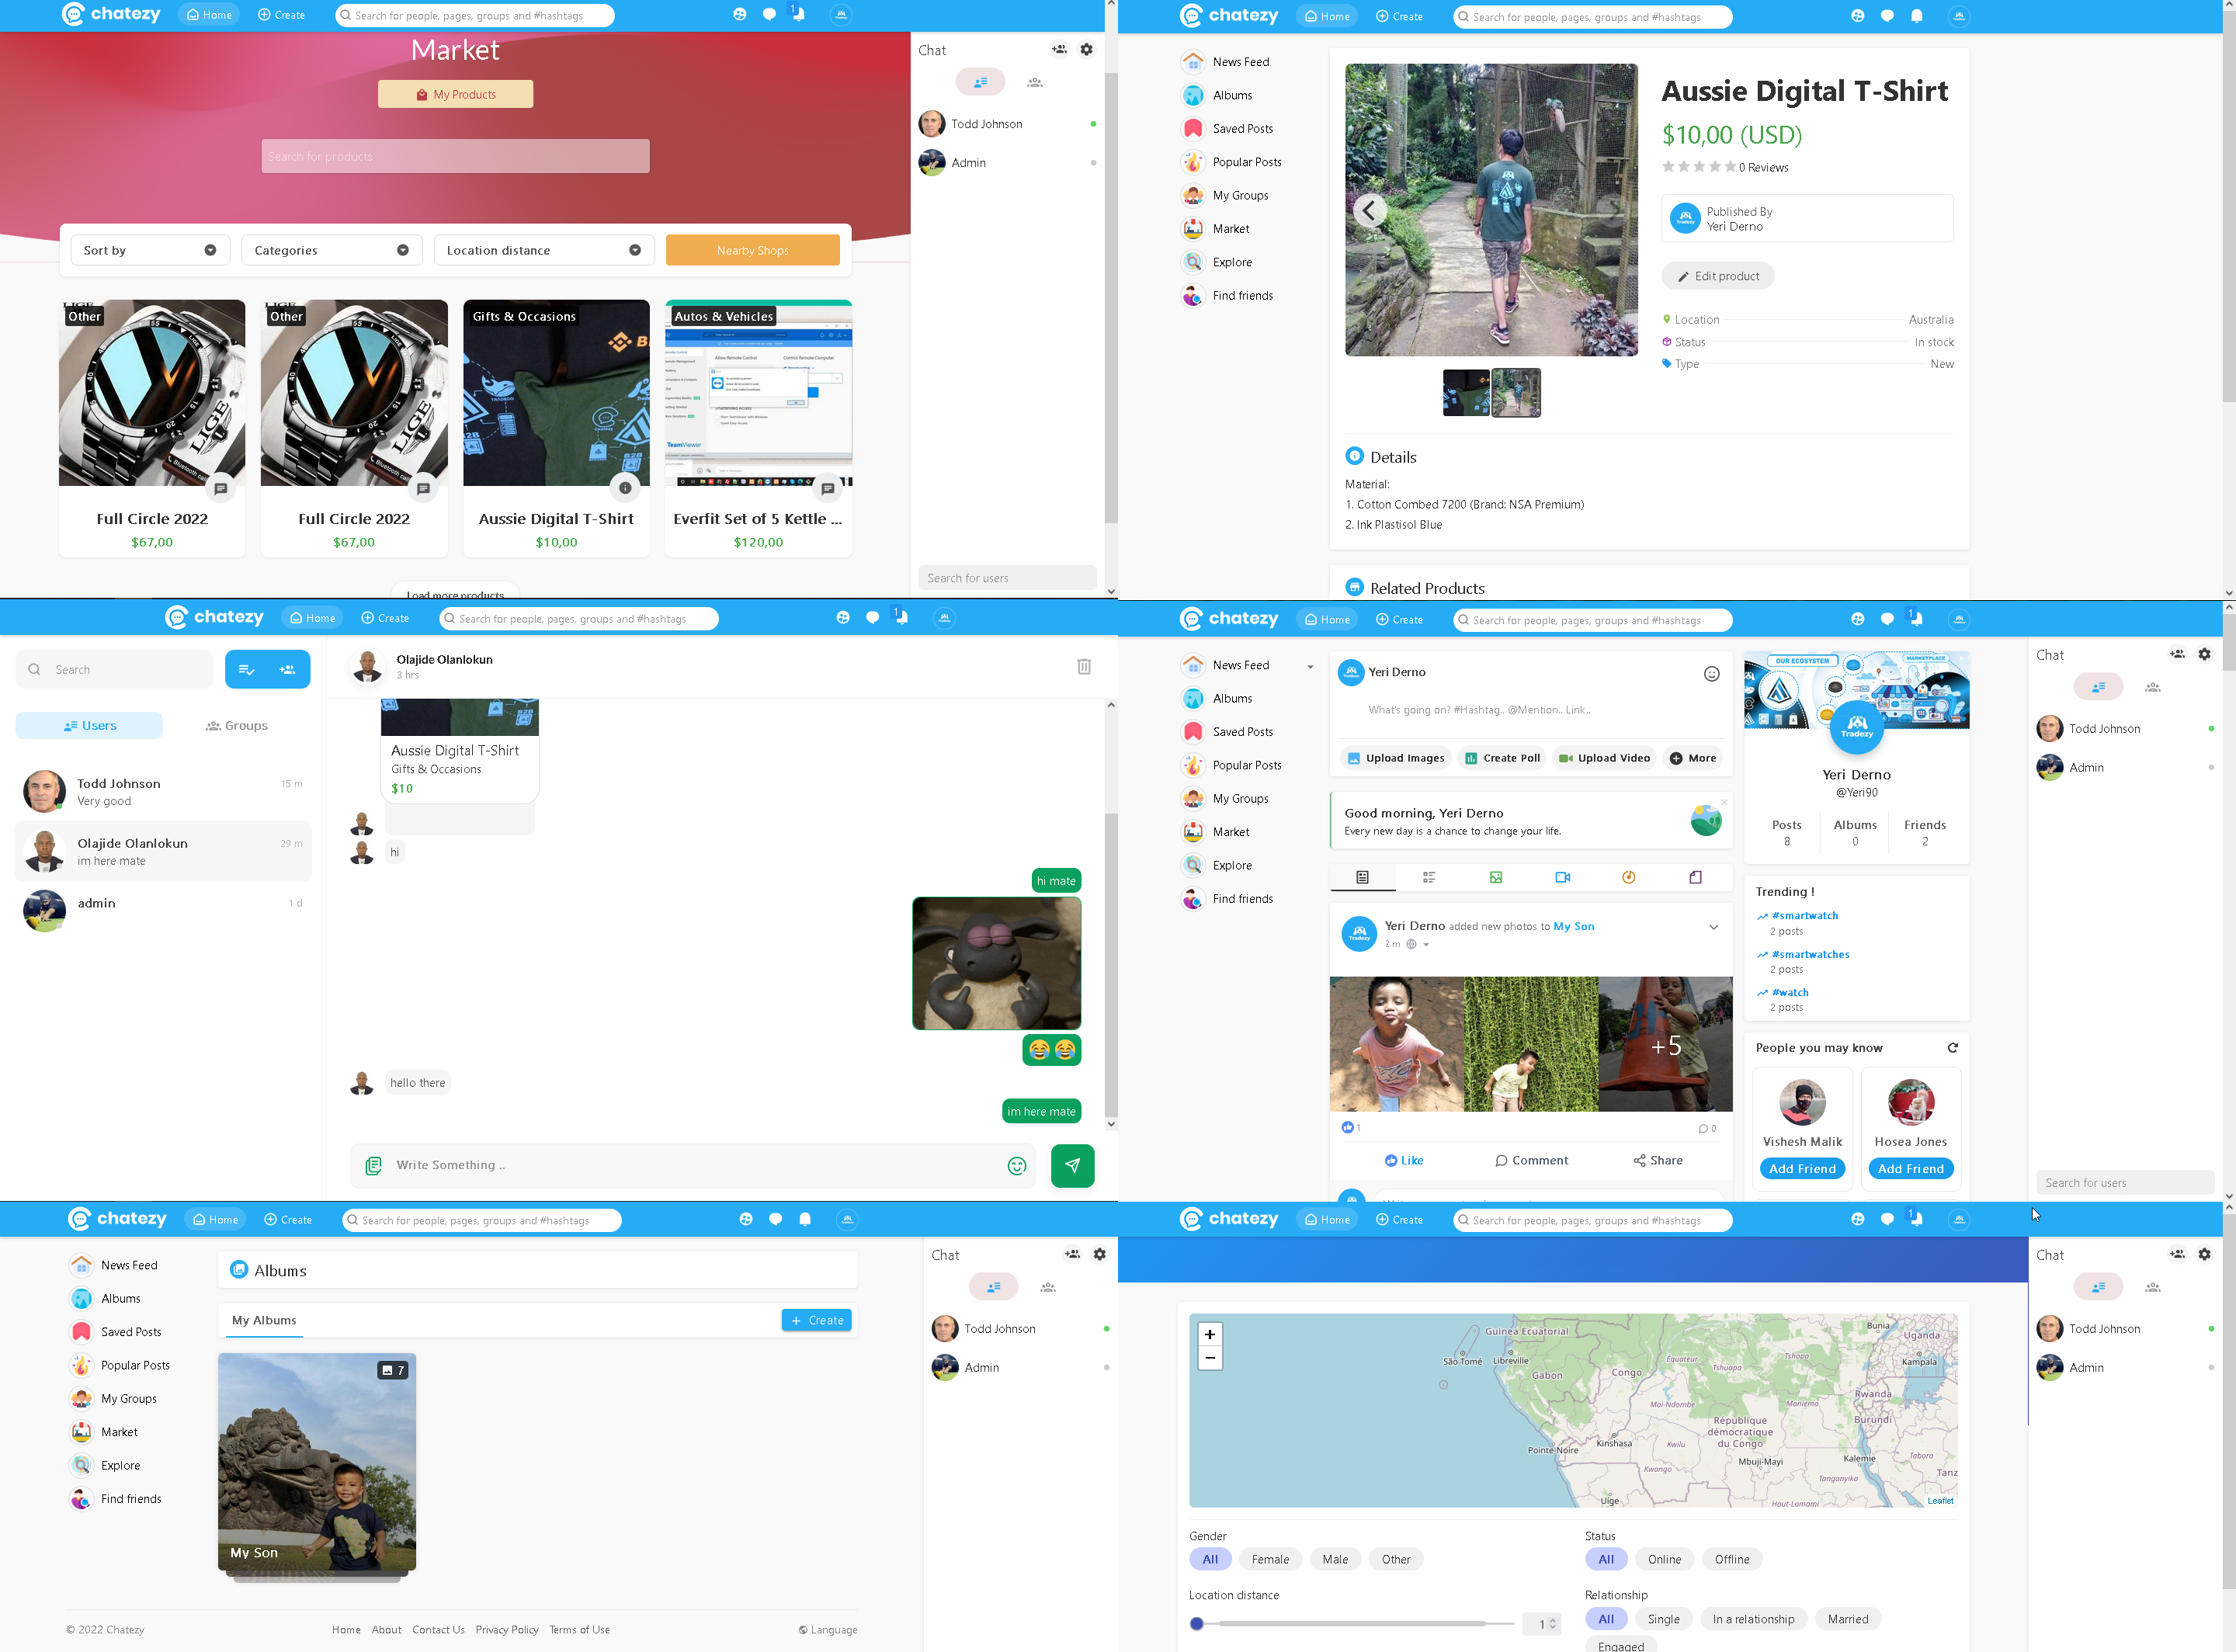Expand News Feed sidebar arrow on feed page

pos(1310,667)
